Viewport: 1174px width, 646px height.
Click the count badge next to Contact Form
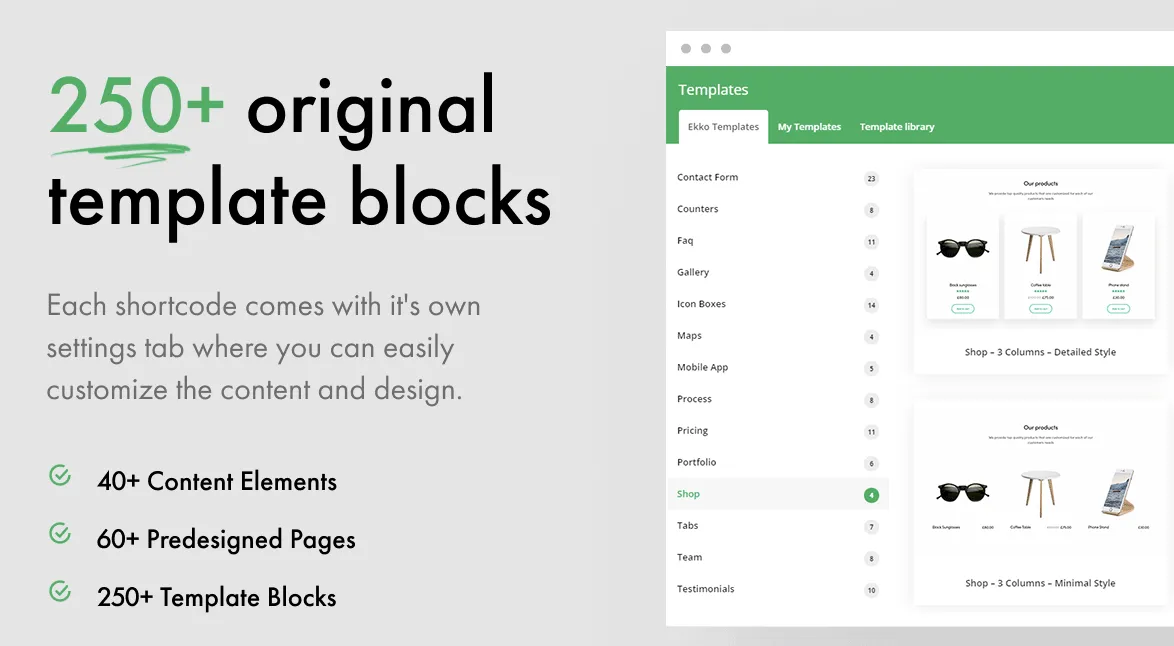tap(871, 178)
